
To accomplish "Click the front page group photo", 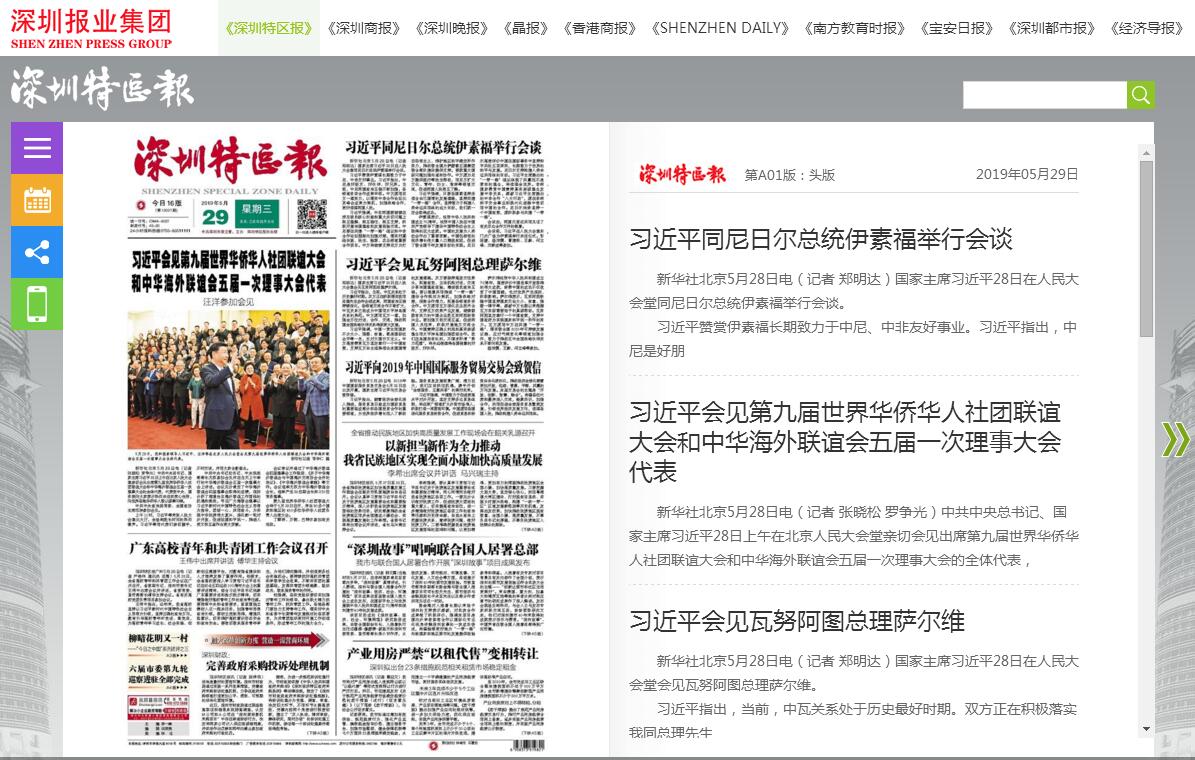I will [229, 379].
